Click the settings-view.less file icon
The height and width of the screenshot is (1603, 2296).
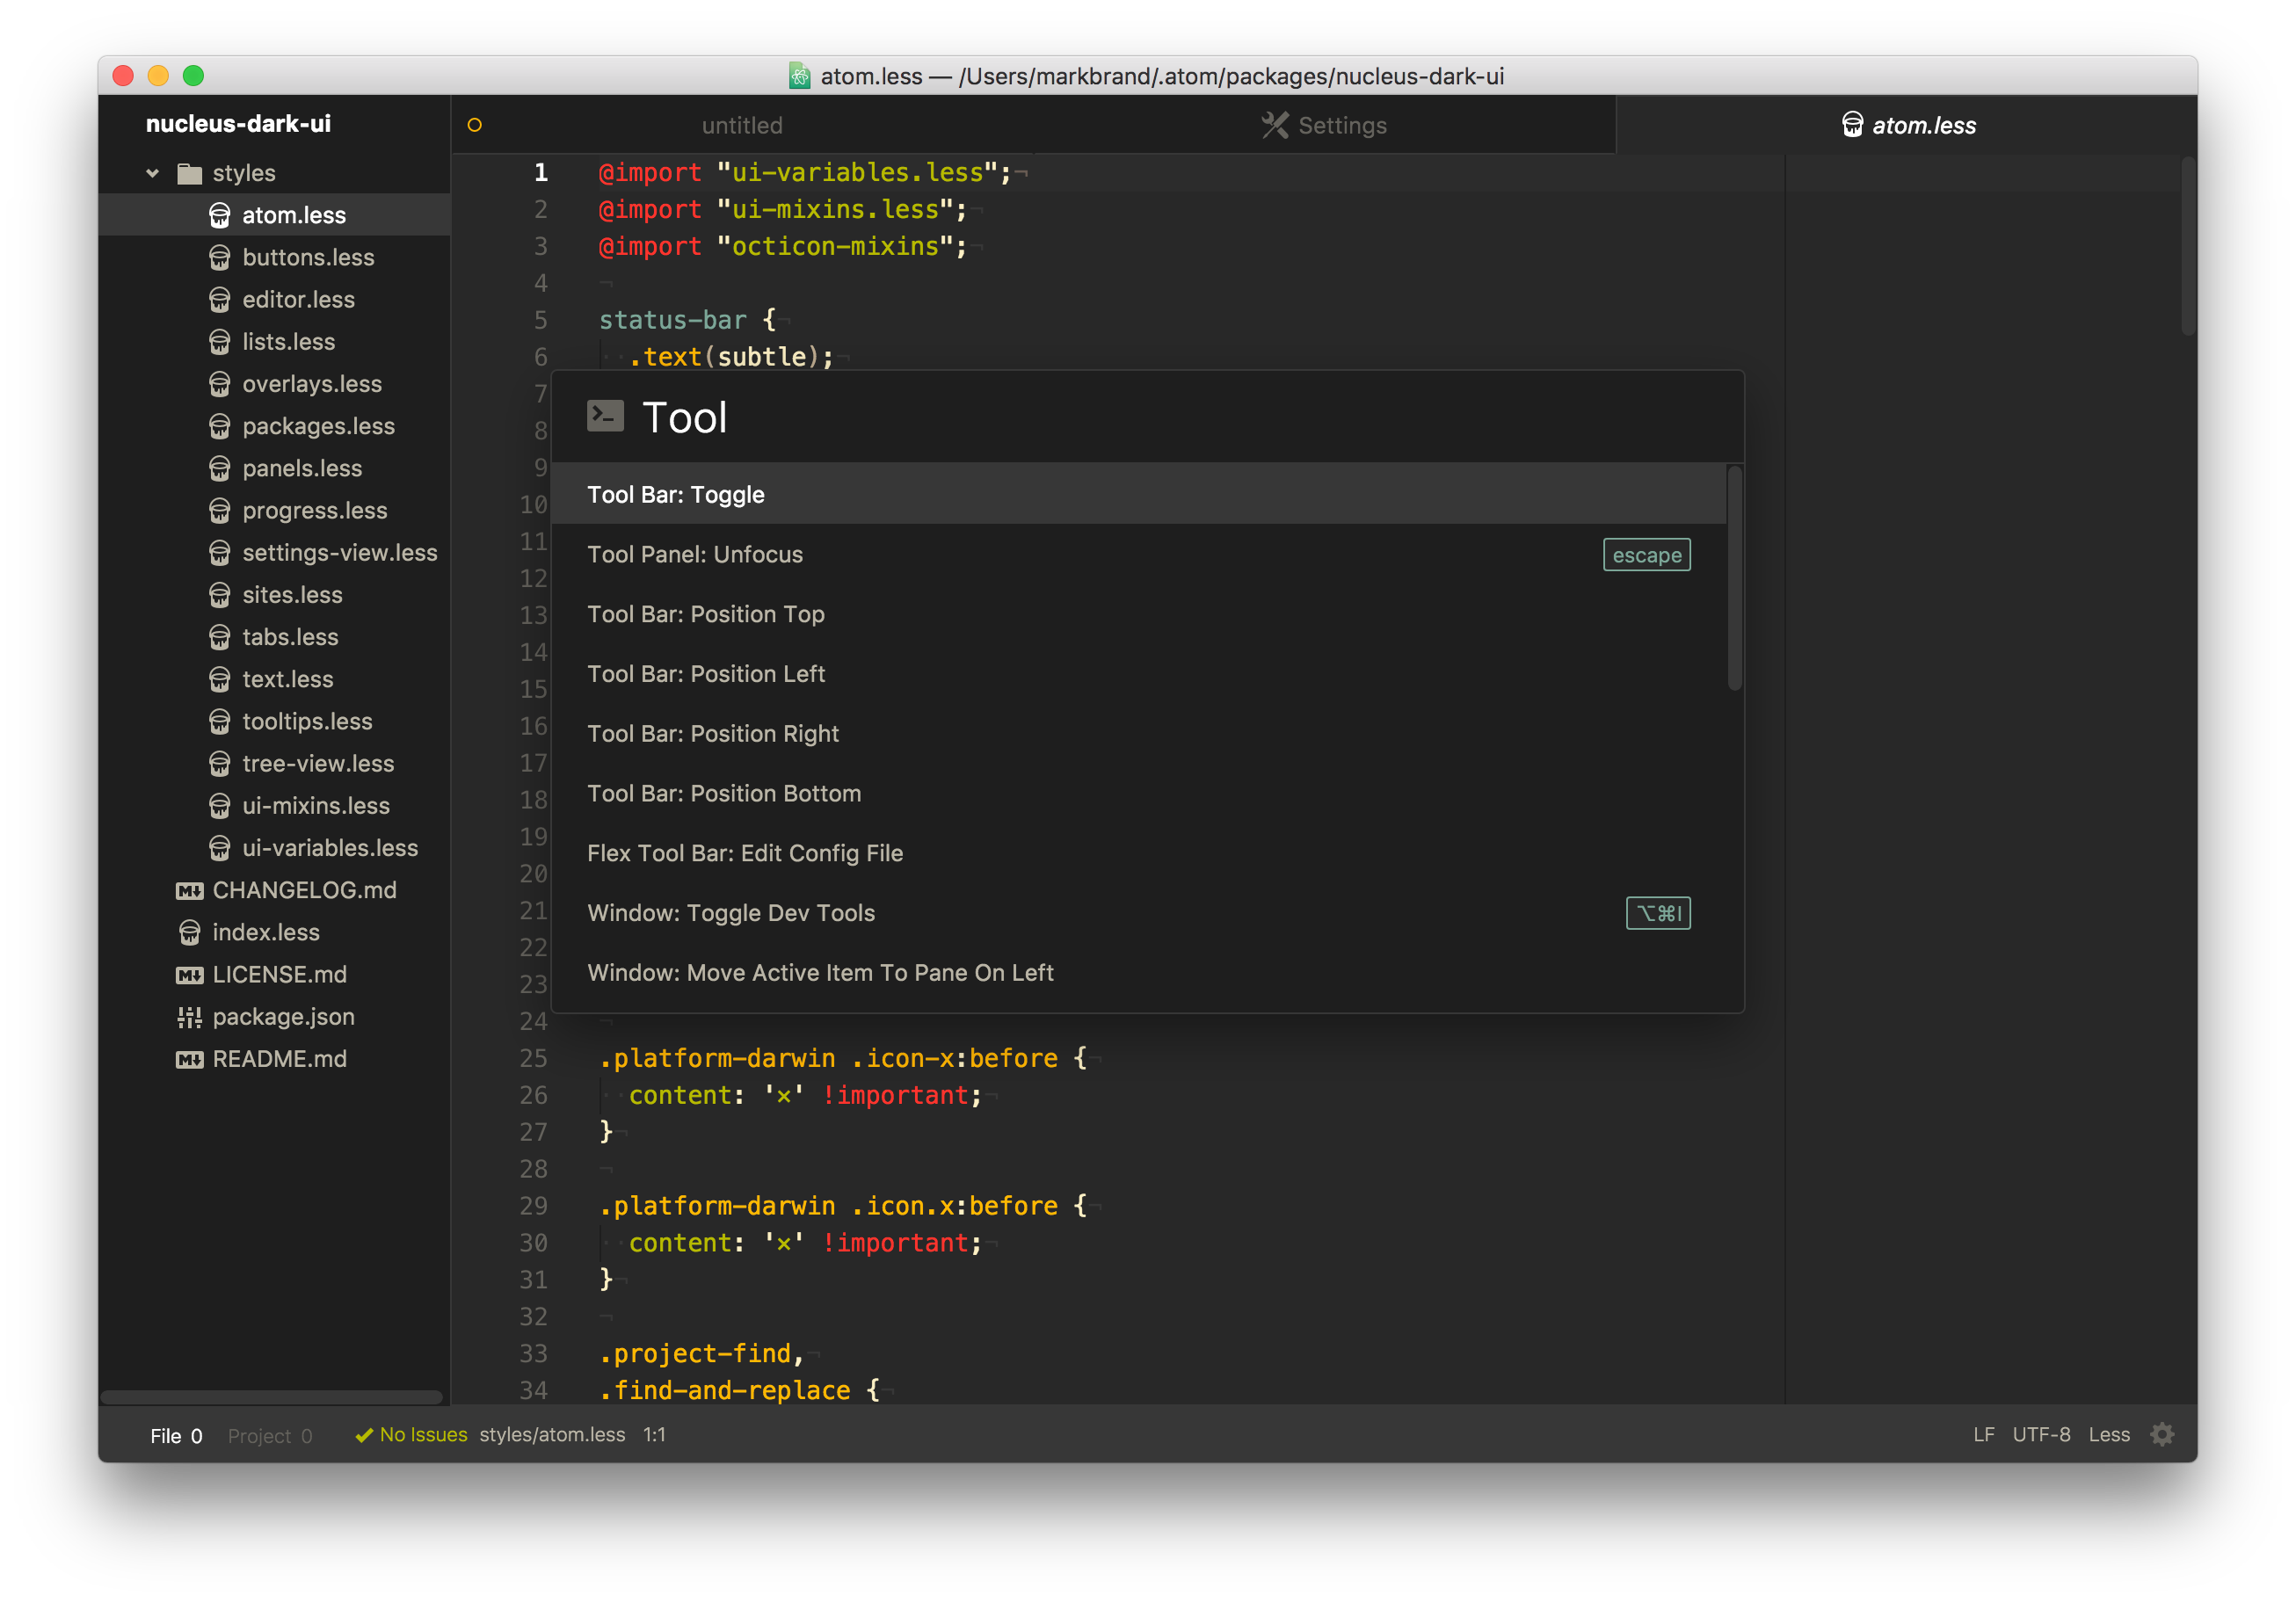220,552
